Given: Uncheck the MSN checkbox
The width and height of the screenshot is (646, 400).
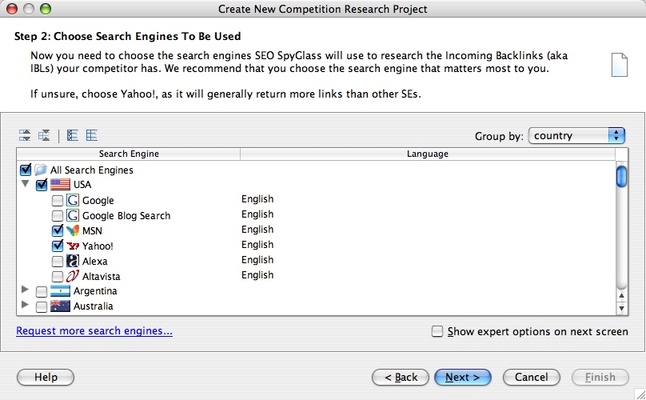Looking at the screenshot, I should coord(57,230).
